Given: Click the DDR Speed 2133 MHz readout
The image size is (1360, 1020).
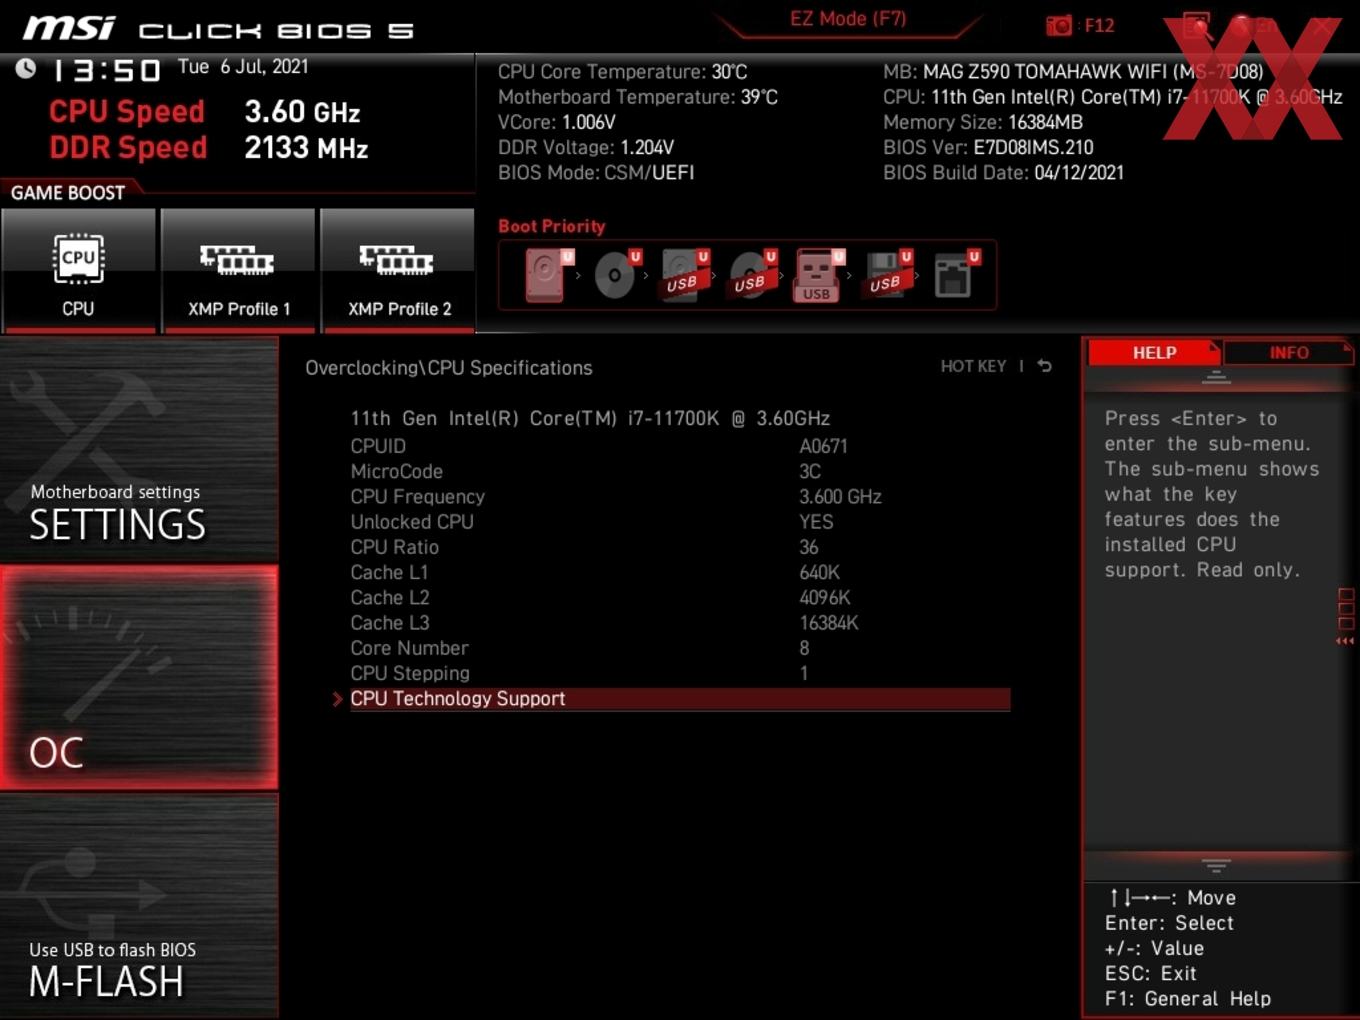Looking at the screenshot, I should click(209, 148).
